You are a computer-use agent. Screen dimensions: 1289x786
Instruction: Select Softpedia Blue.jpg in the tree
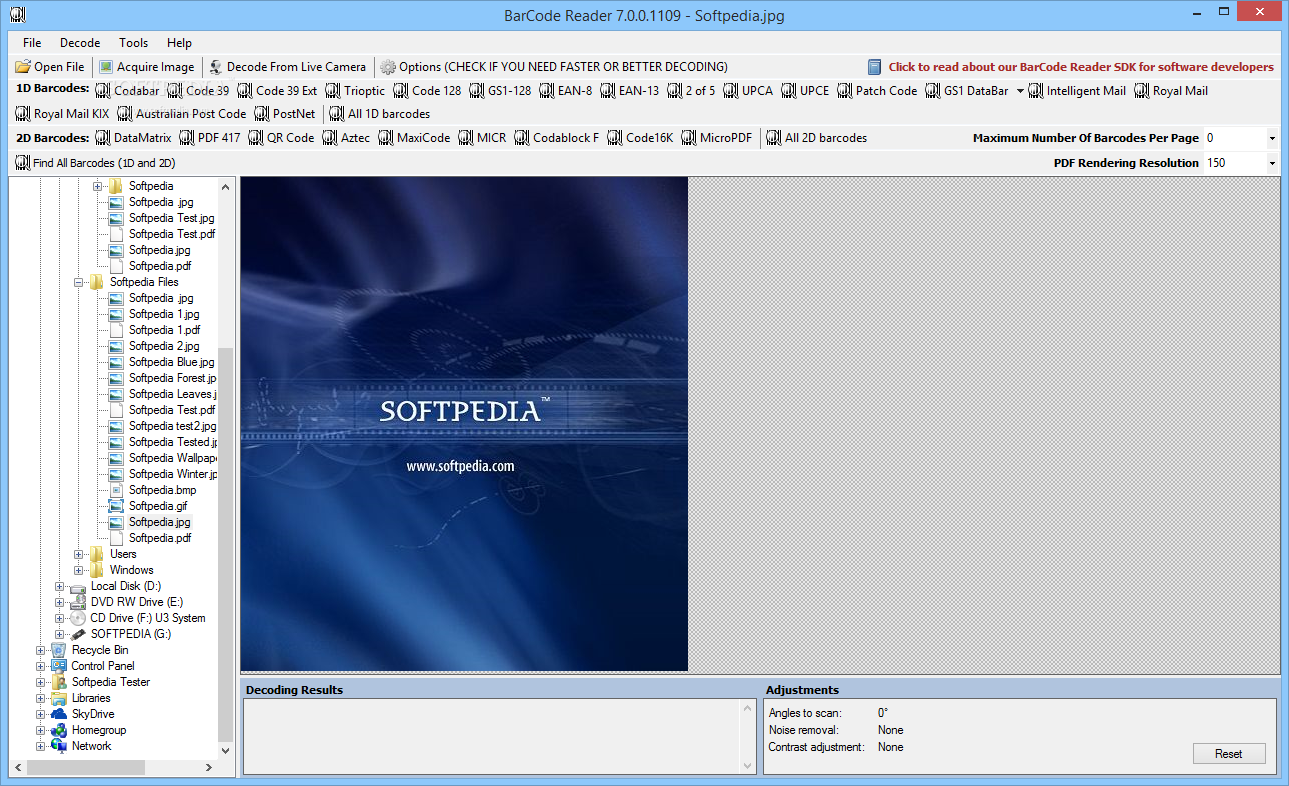(x=171, y=362)
